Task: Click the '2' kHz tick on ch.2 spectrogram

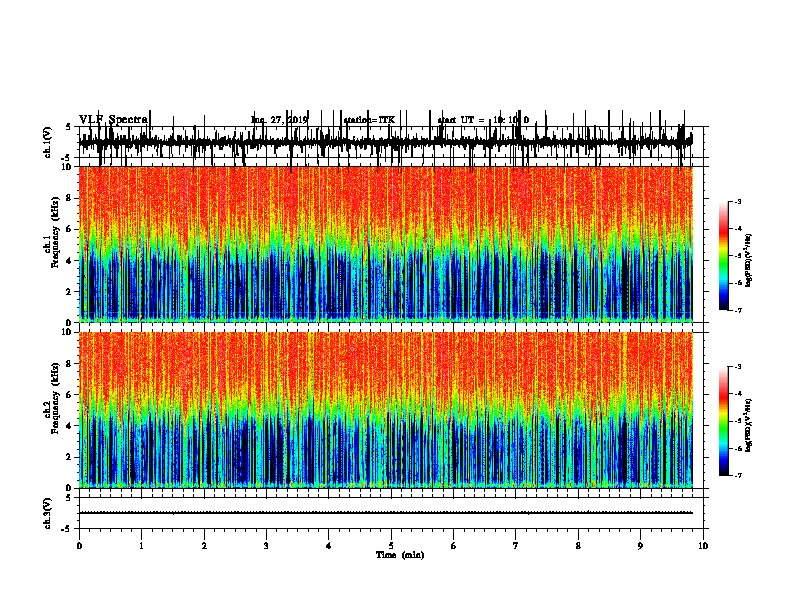Action: [69, 457]
